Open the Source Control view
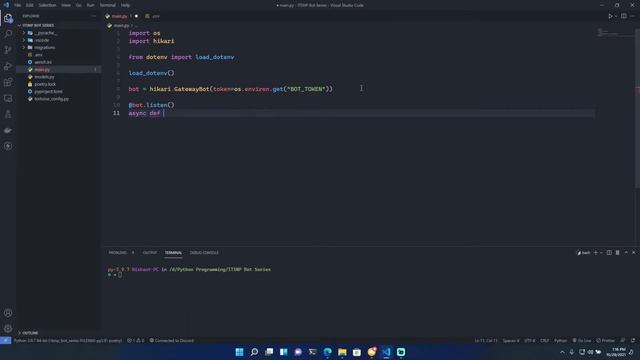The height and width of the screenshot is (360, 640). click(x=8, y=50)
